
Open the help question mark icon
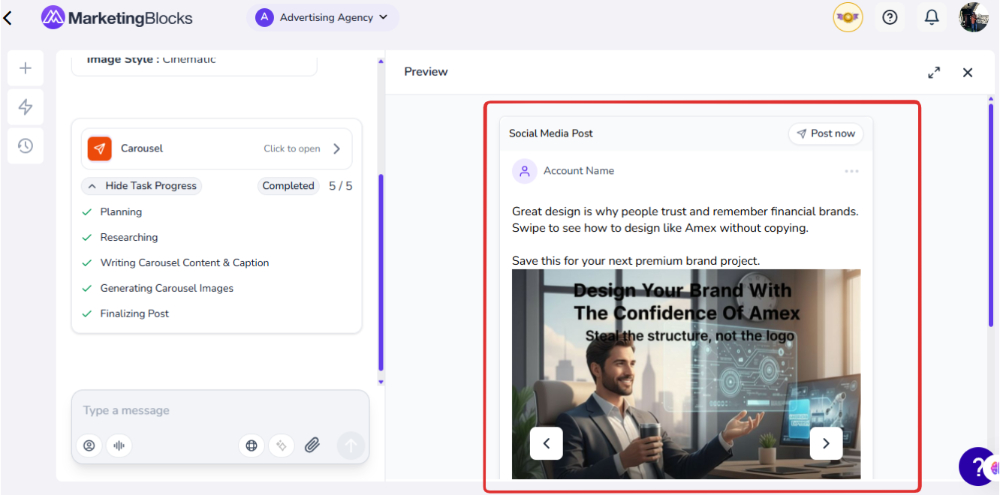[889, 17]
